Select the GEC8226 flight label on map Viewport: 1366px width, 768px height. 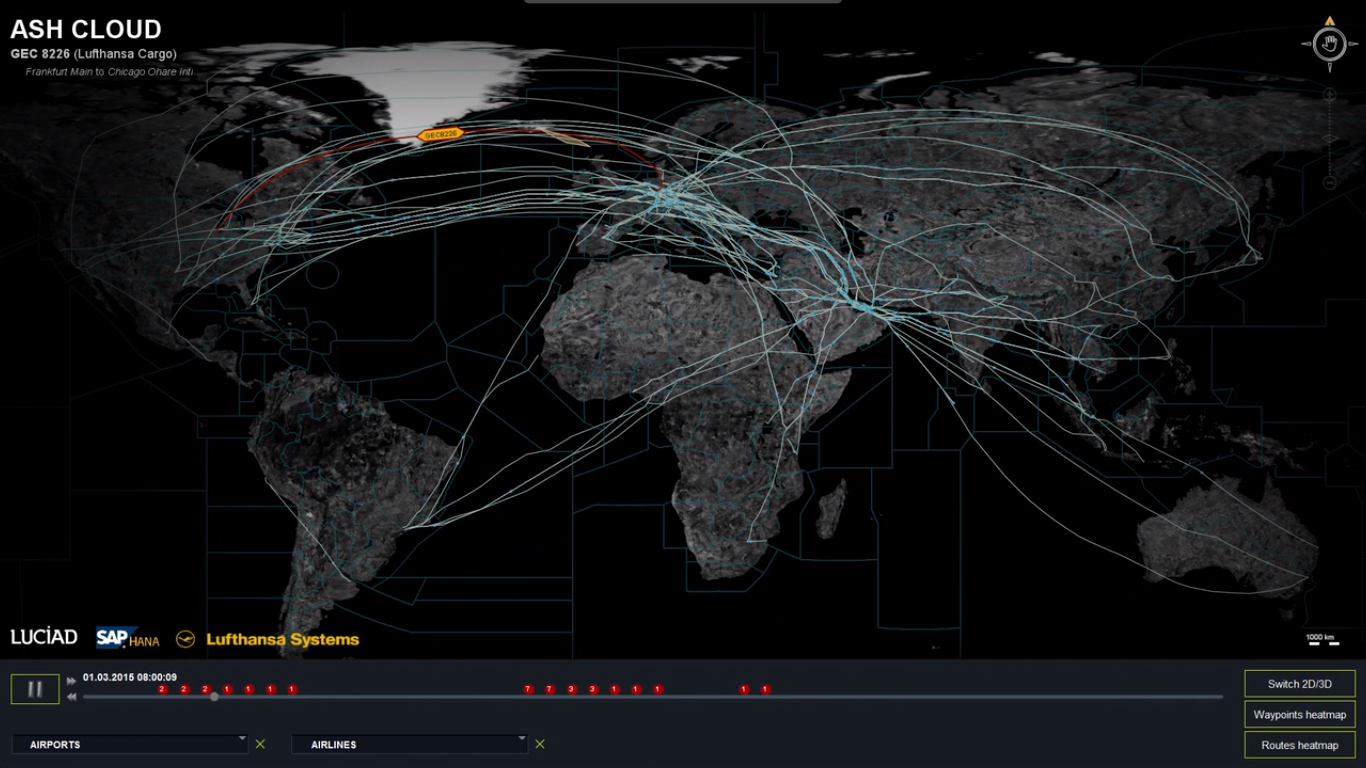[440, 134]
